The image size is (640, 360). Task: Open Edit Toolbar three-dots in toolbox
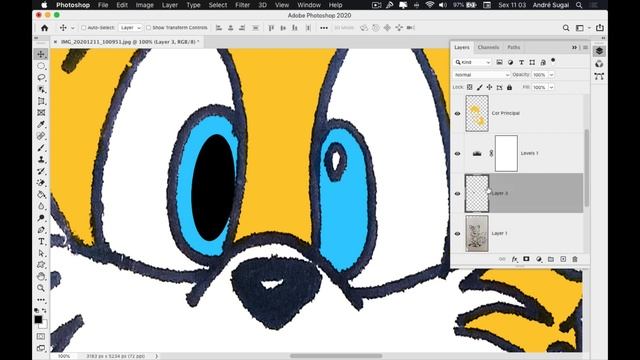tap(41, 300)
